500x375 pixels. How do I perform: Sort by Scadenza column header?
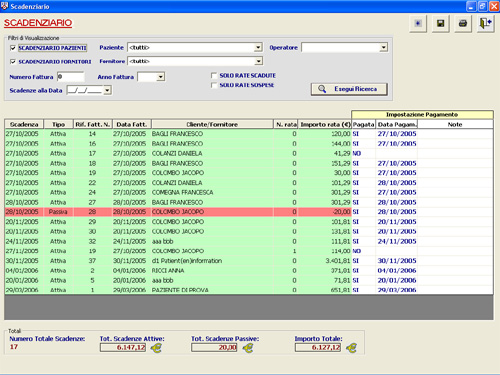(x=24, y=124)
